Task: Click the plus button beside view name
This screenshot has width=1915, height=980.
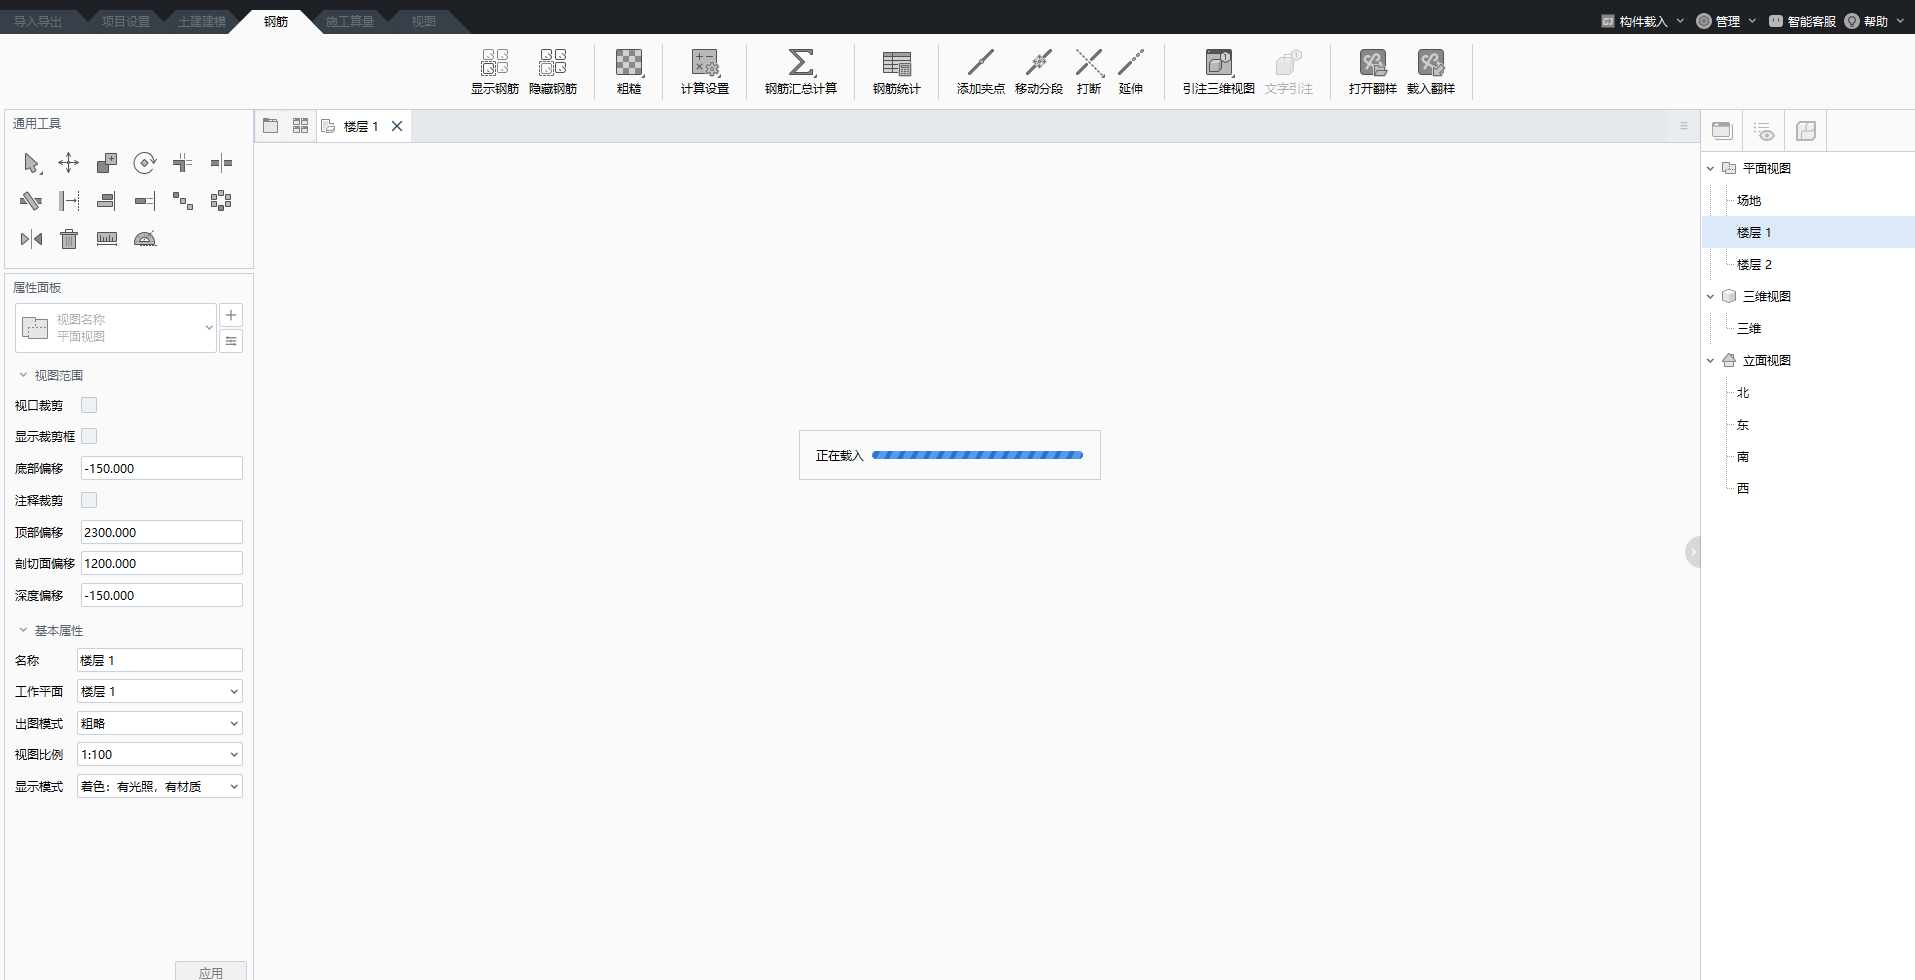Action: (x=231, y=315)
